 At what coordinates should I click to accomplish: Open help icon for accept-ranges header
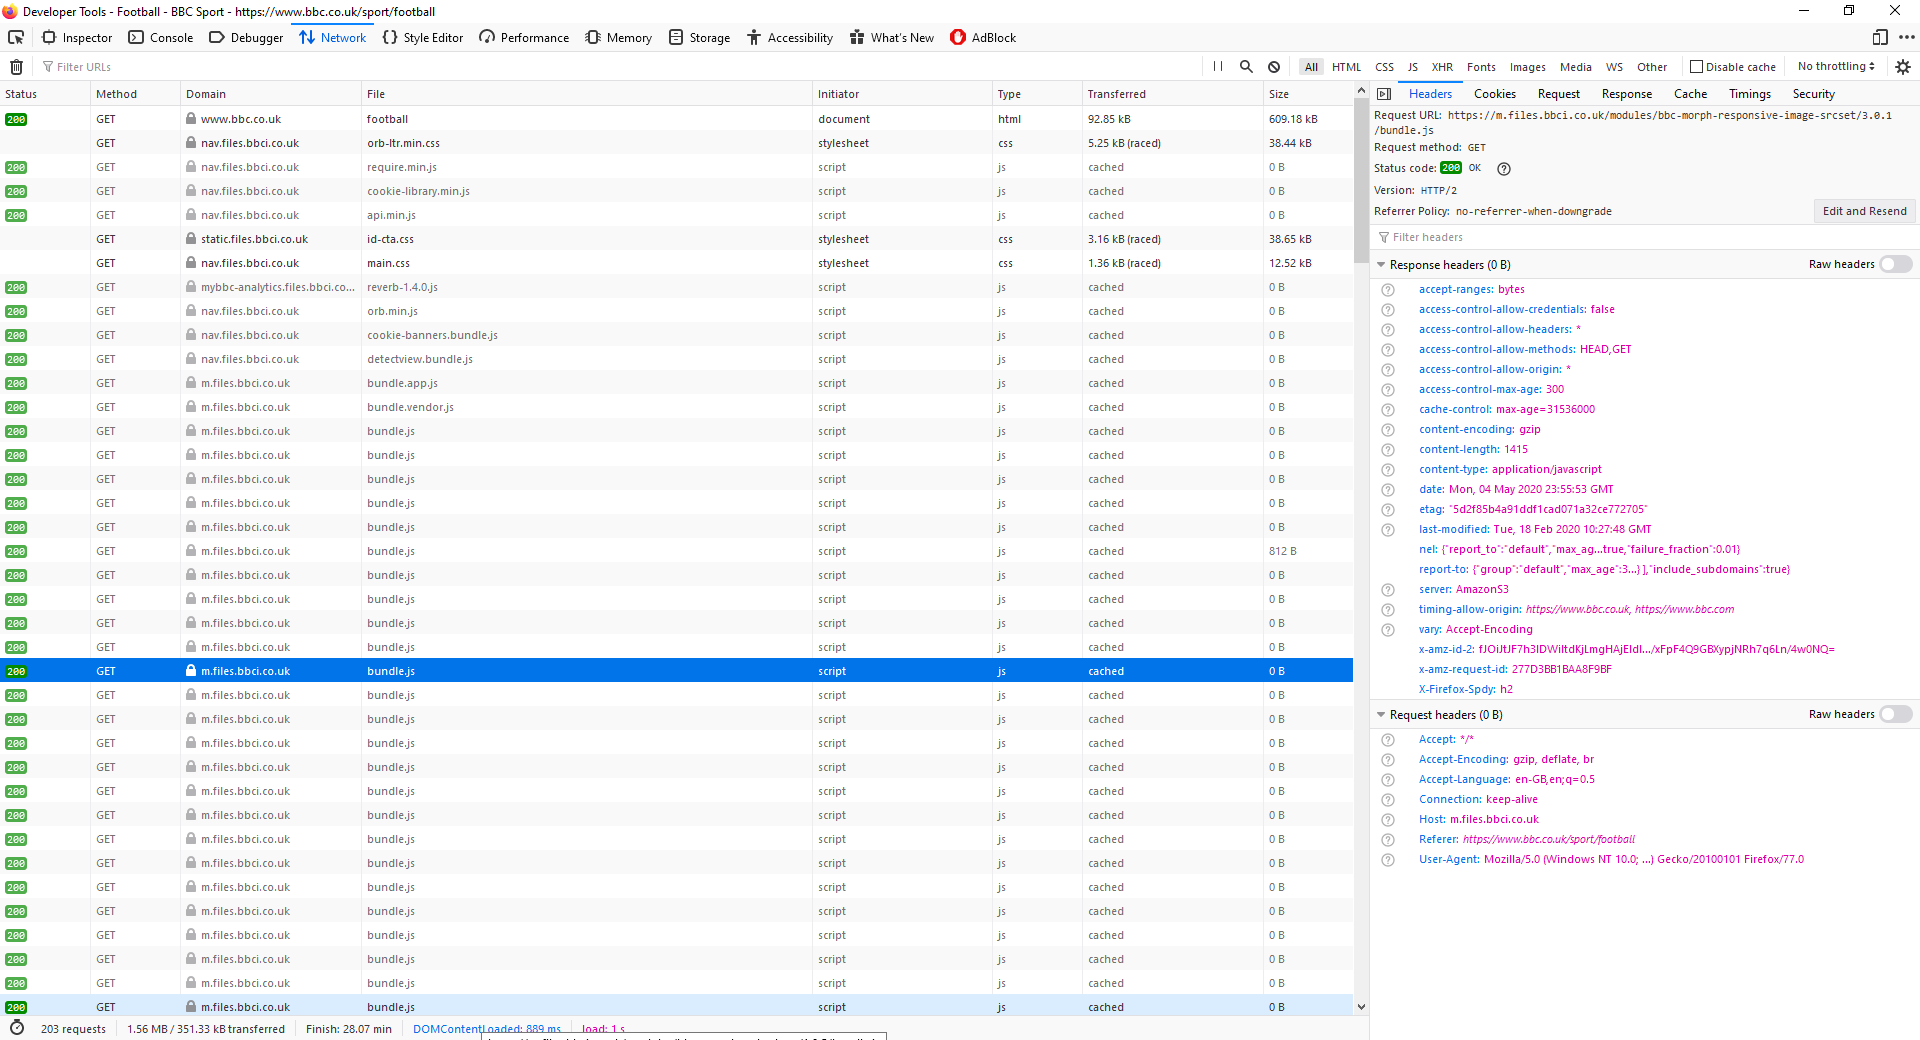1388,290
